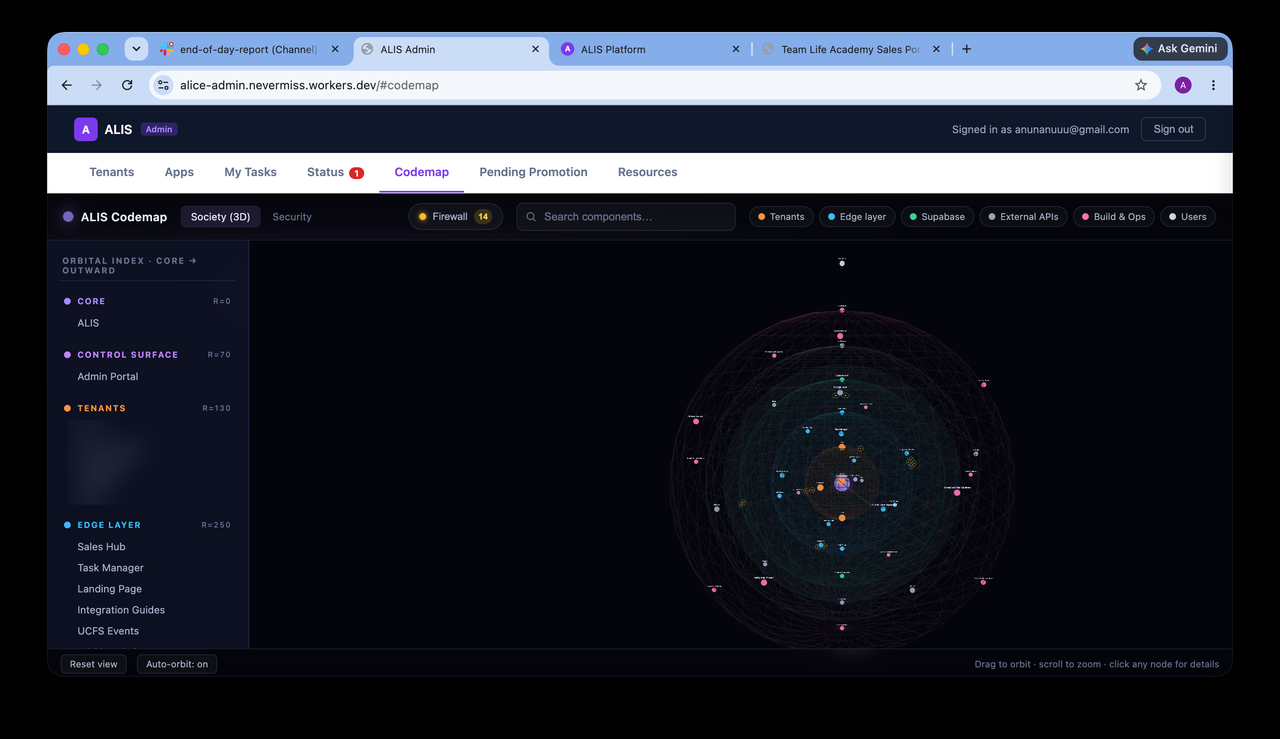The width and height of the screenshot is (1280, 739).
Task: Toggle the Edge layer legend filter
Action: 857,216
